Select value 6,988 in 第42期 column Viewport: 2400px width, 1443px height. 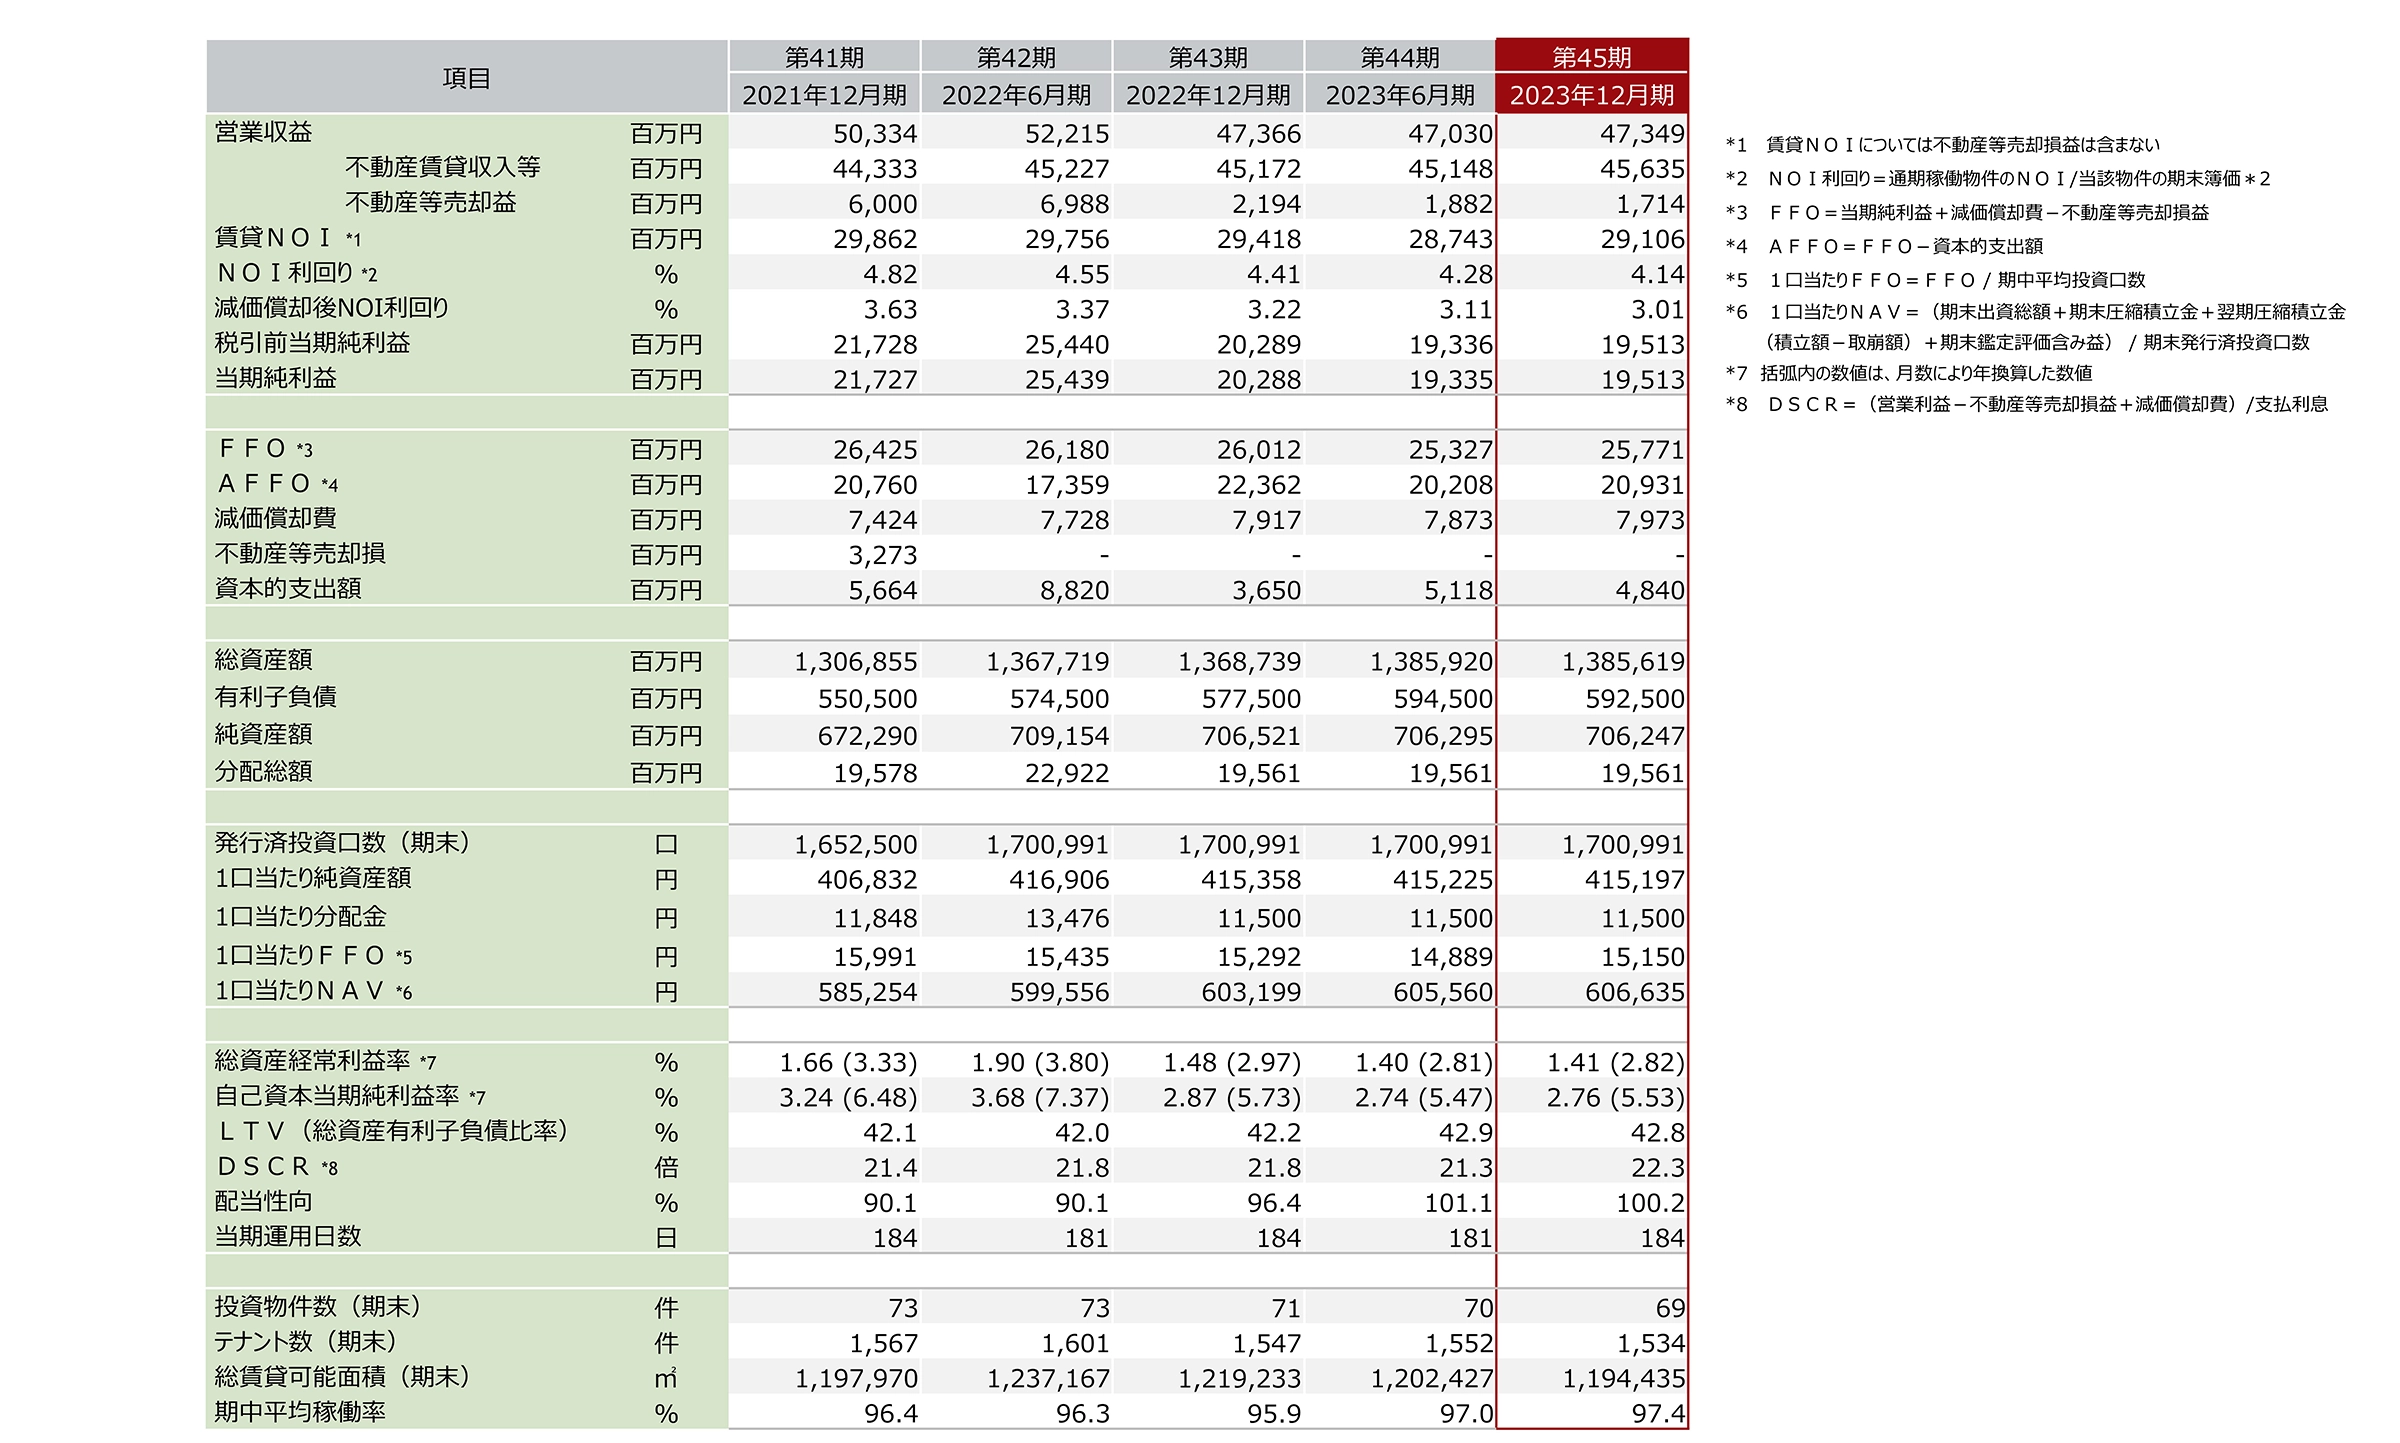[1074, 204]
